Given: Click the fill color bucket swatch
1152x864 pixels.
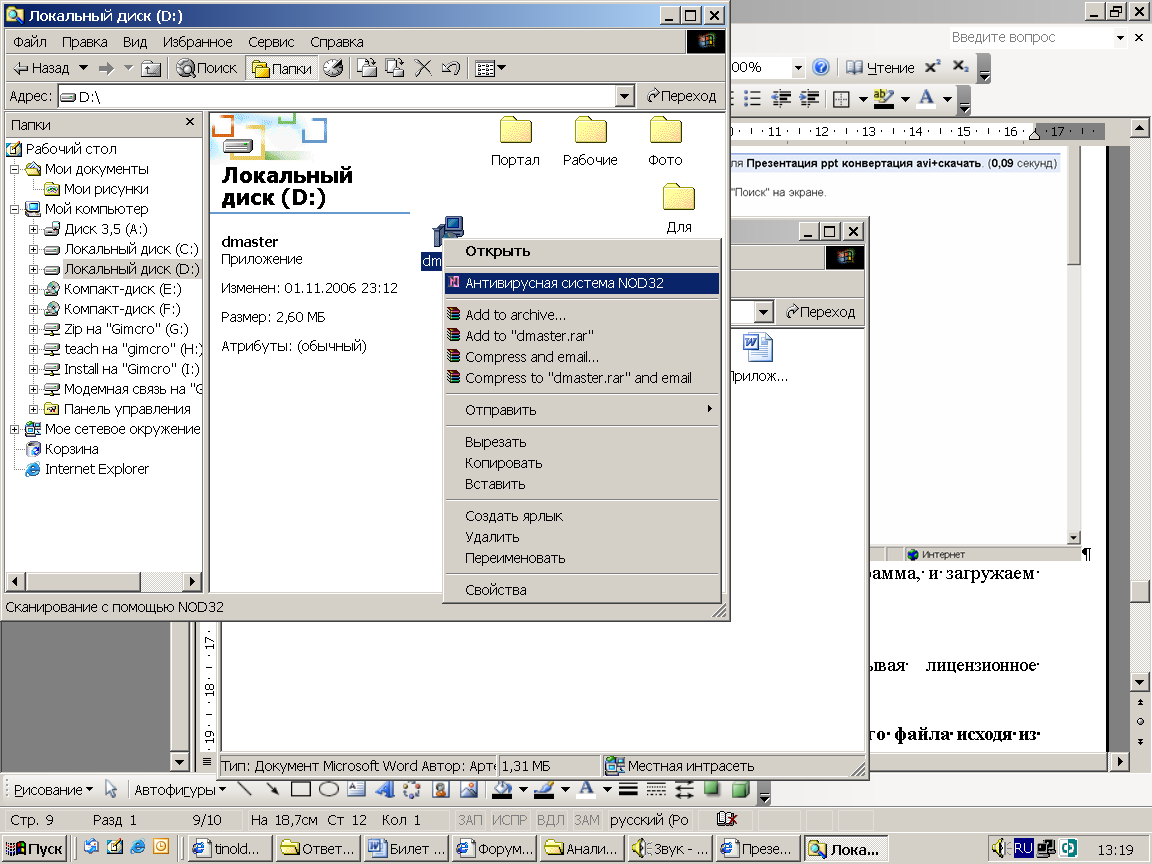Looking at the screenshot, I should point(502,789).
